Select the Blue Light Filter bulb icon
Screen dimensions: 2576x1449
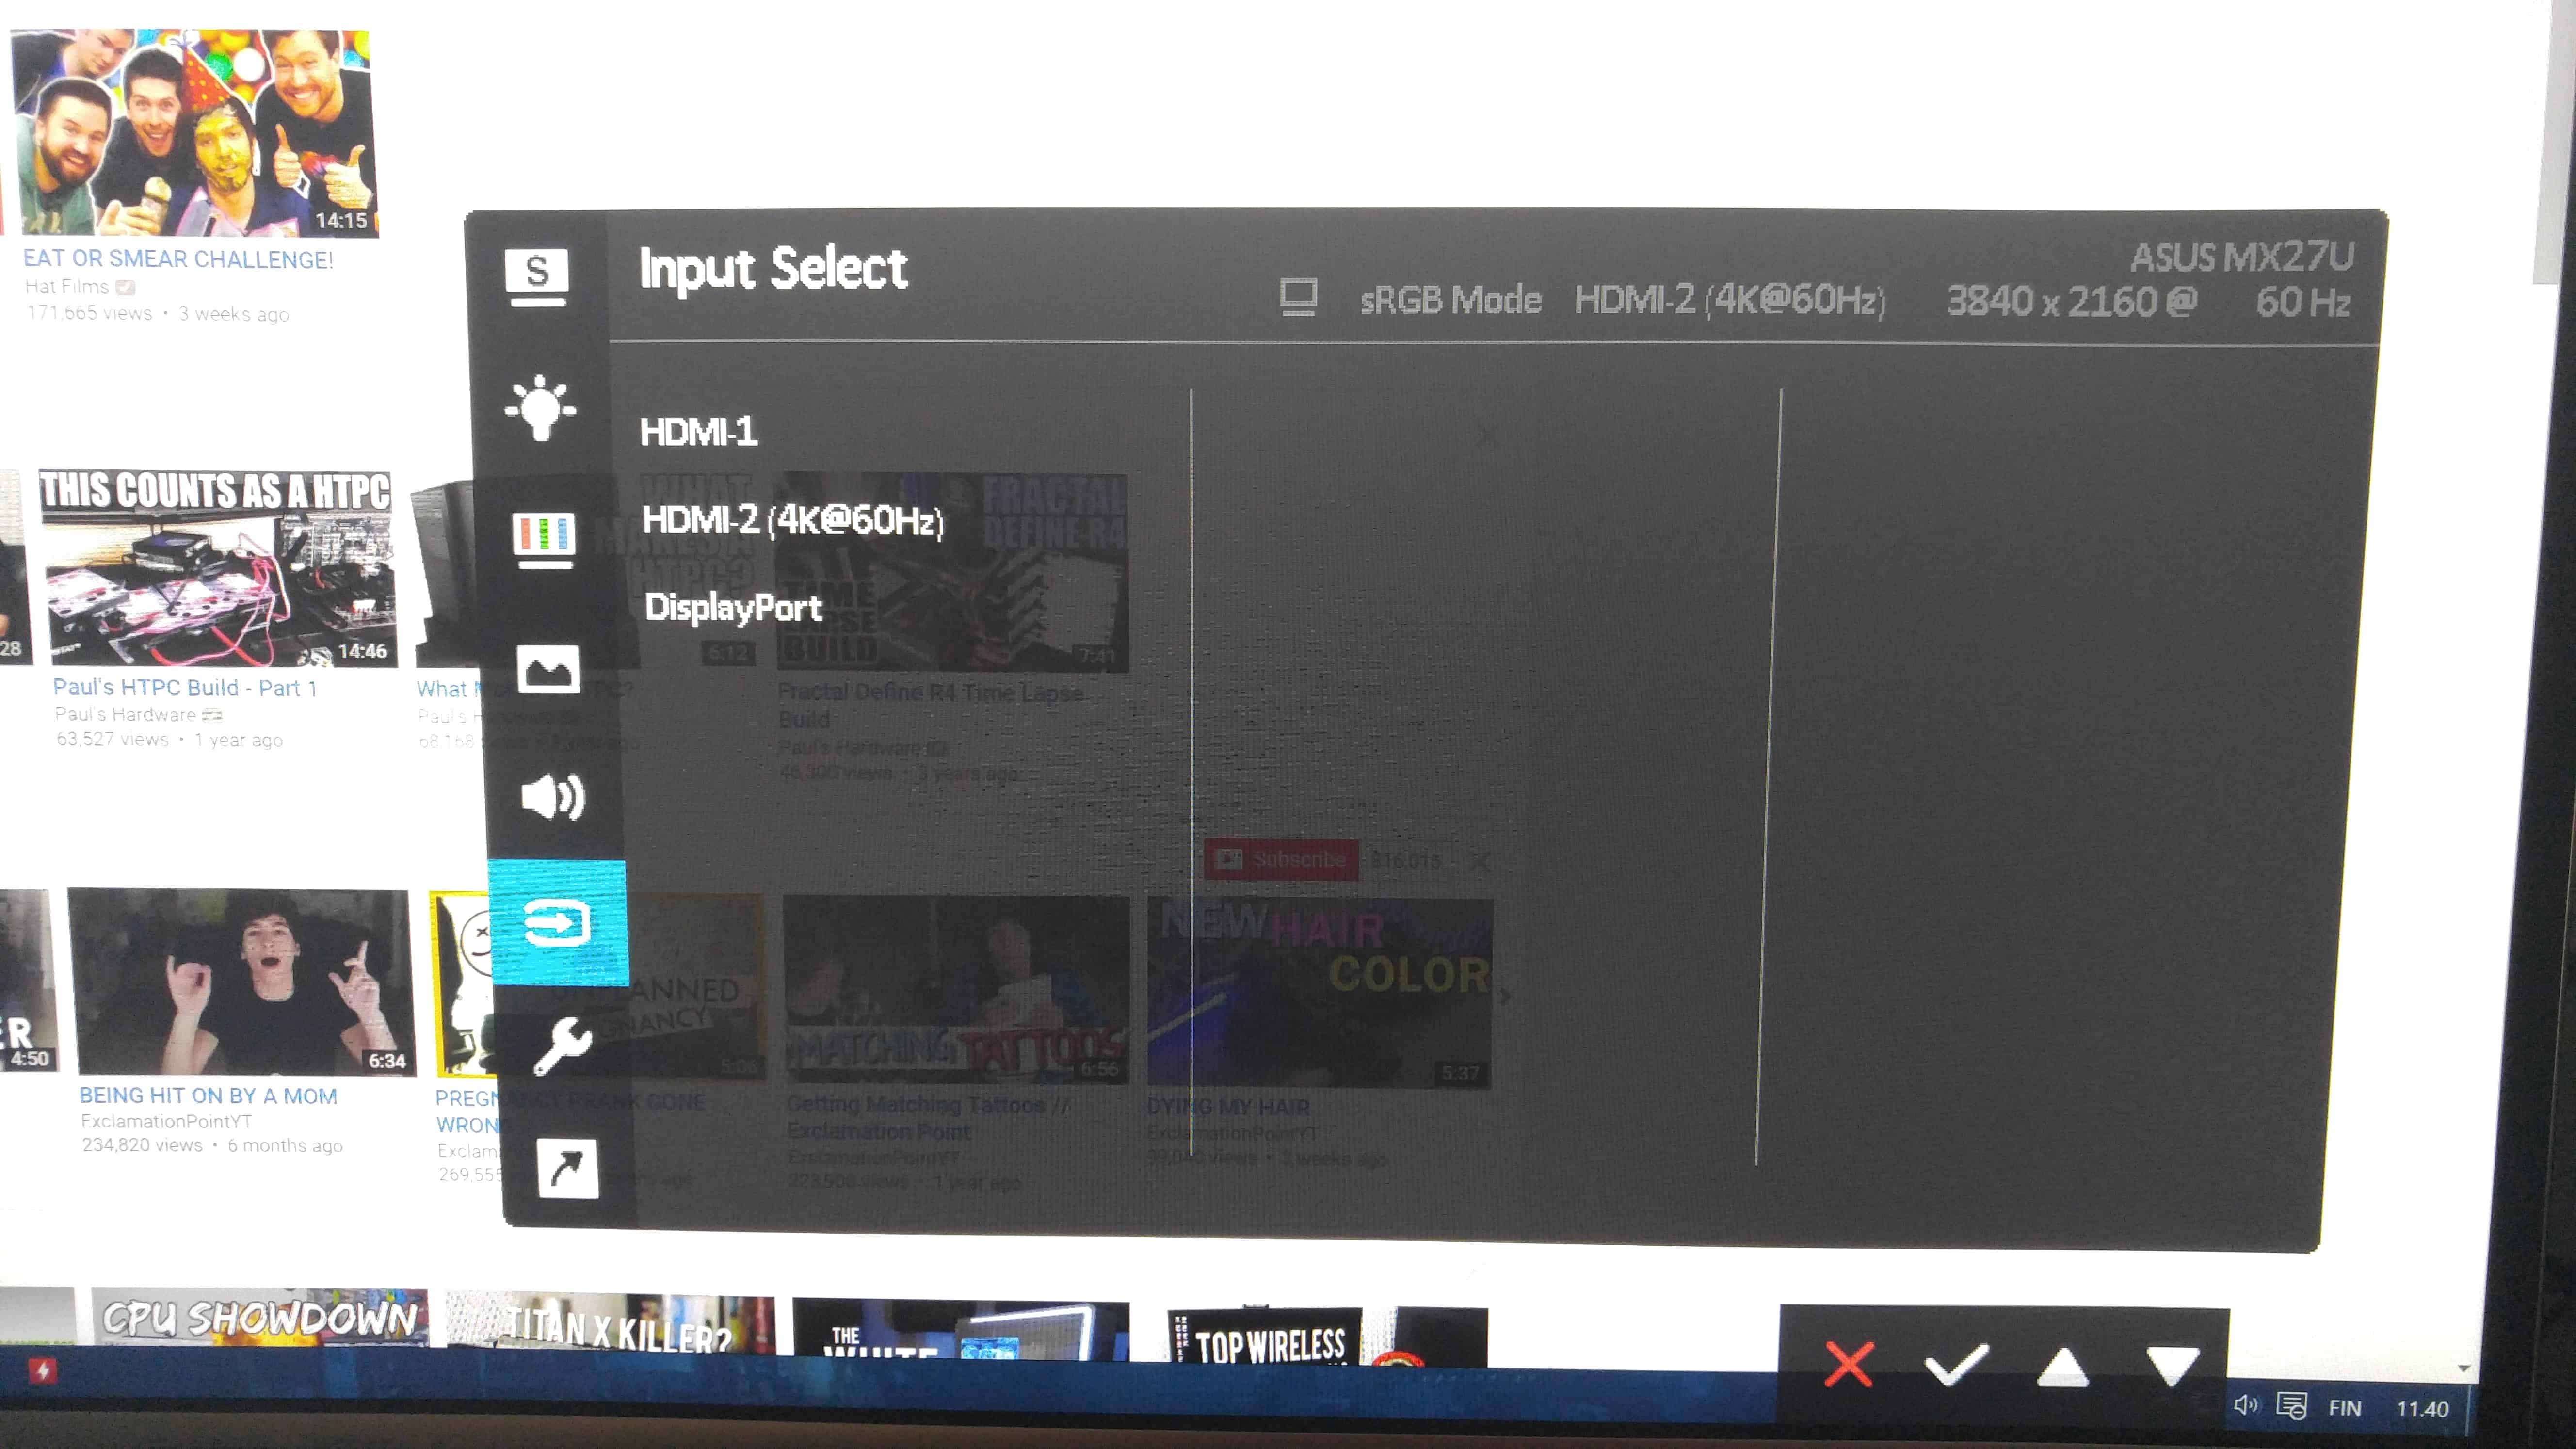click(x=540, y=408)
